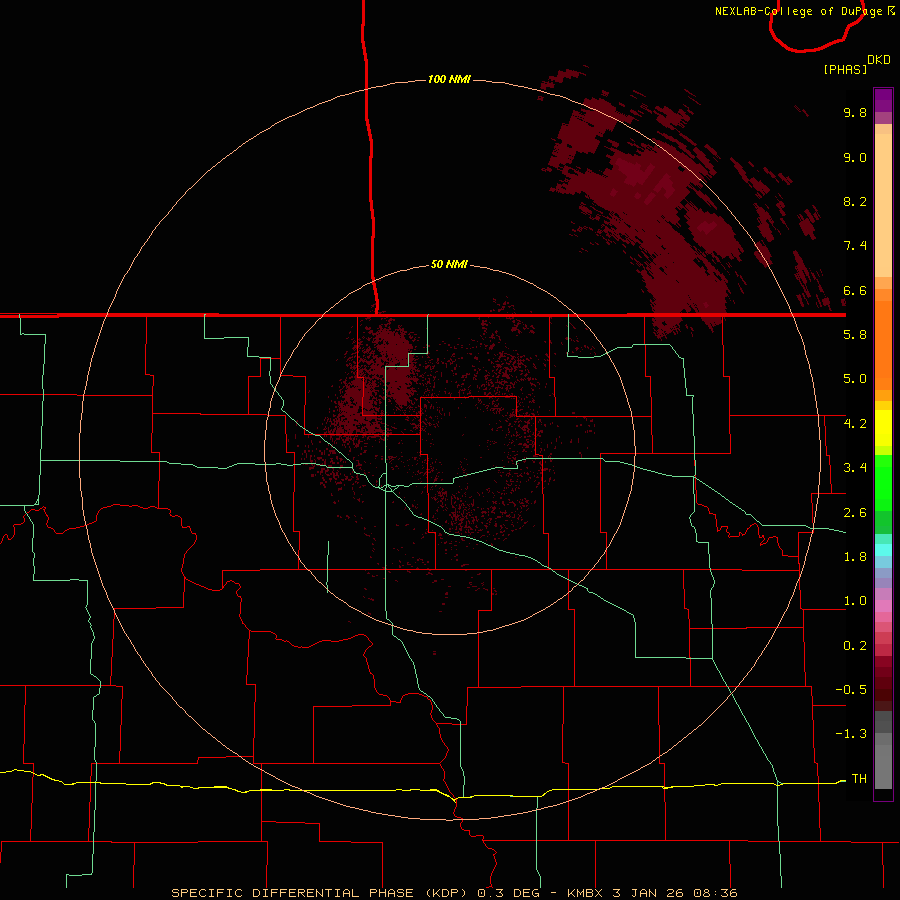Viewport: 900px width, 900px height.
Task: Pick the purple top segment of the color bar
Action: (x=883, y=100)
